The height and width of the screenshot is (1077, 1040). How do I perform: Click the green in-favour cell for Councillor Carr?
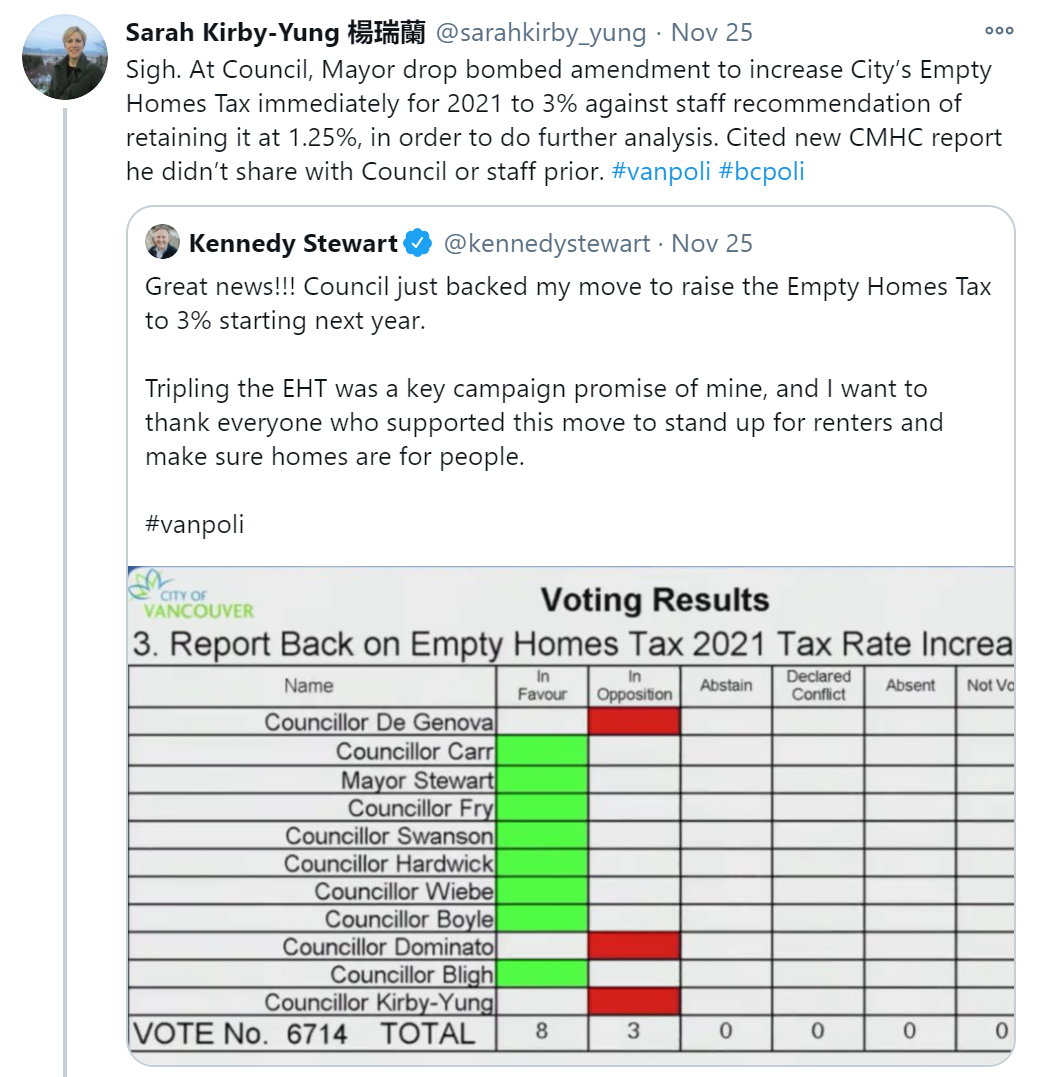pos(542,751)
